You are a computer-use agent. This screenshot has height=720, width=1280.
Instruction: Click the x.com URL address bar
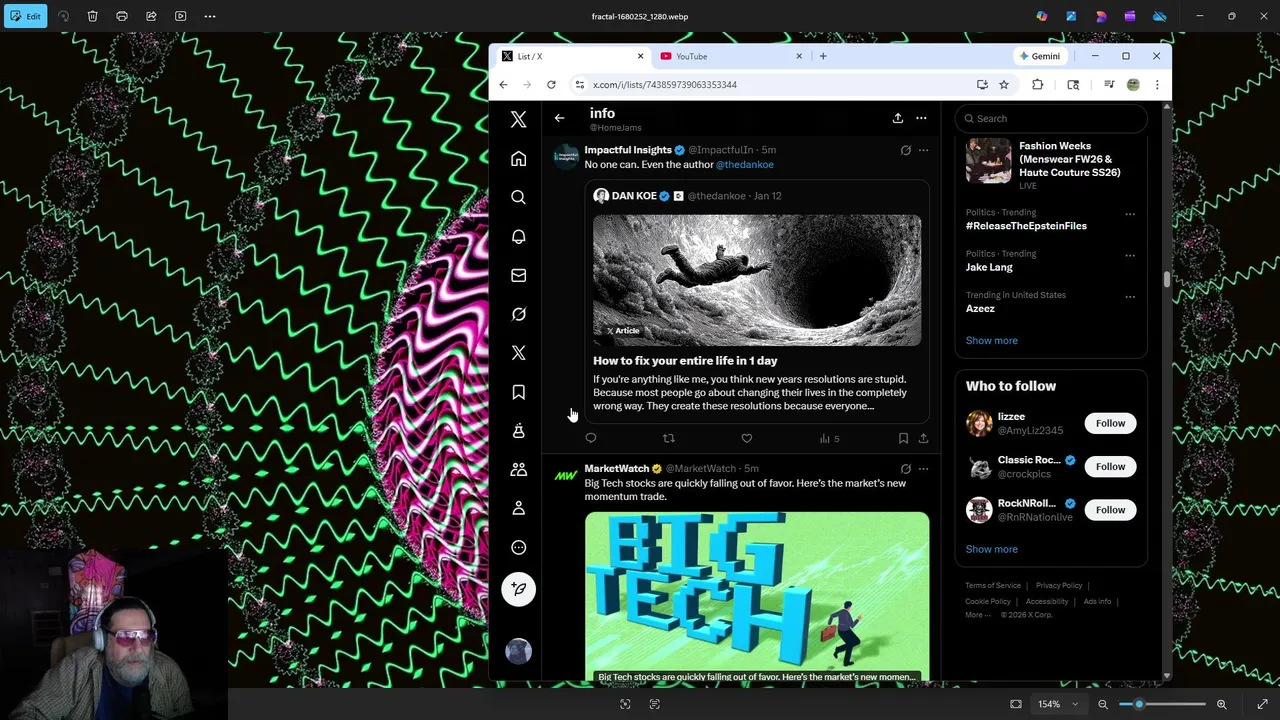click(x=770, y=85)
